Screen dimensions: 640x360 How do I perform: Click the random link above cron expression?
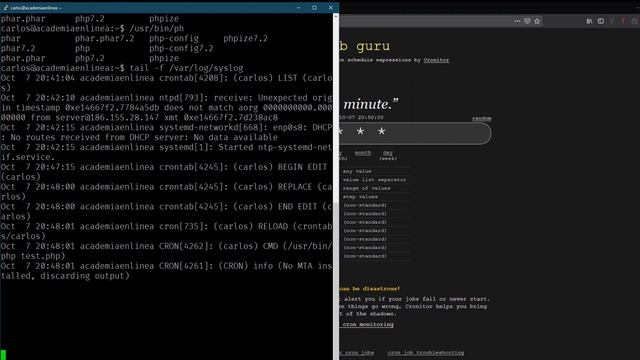click(x=482, y=118)
